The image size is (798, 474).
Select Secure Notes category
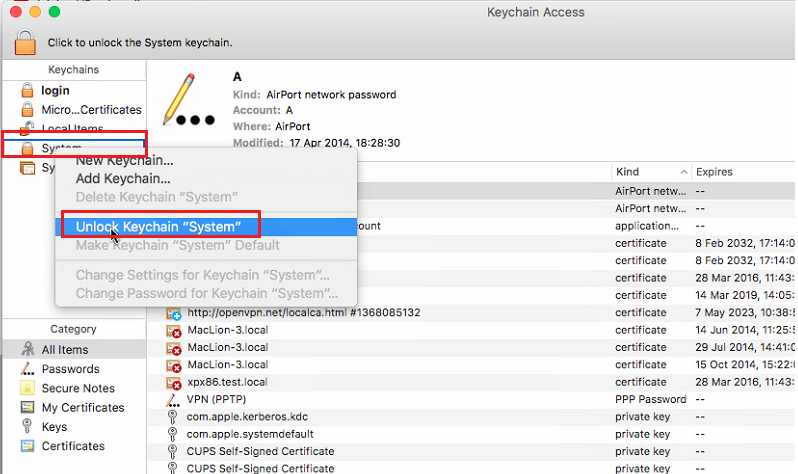(78, 388)
